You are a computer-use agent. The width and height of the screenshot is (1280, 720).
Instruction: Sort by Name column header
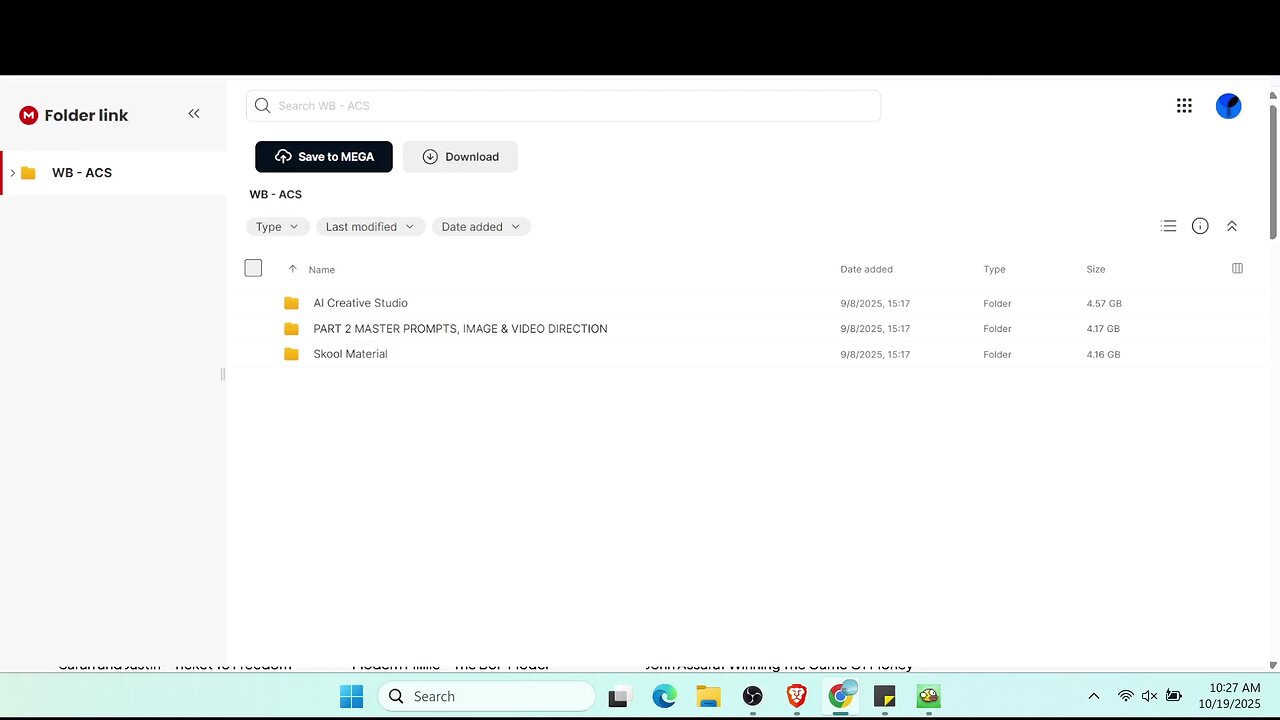(x=322, y=269)
